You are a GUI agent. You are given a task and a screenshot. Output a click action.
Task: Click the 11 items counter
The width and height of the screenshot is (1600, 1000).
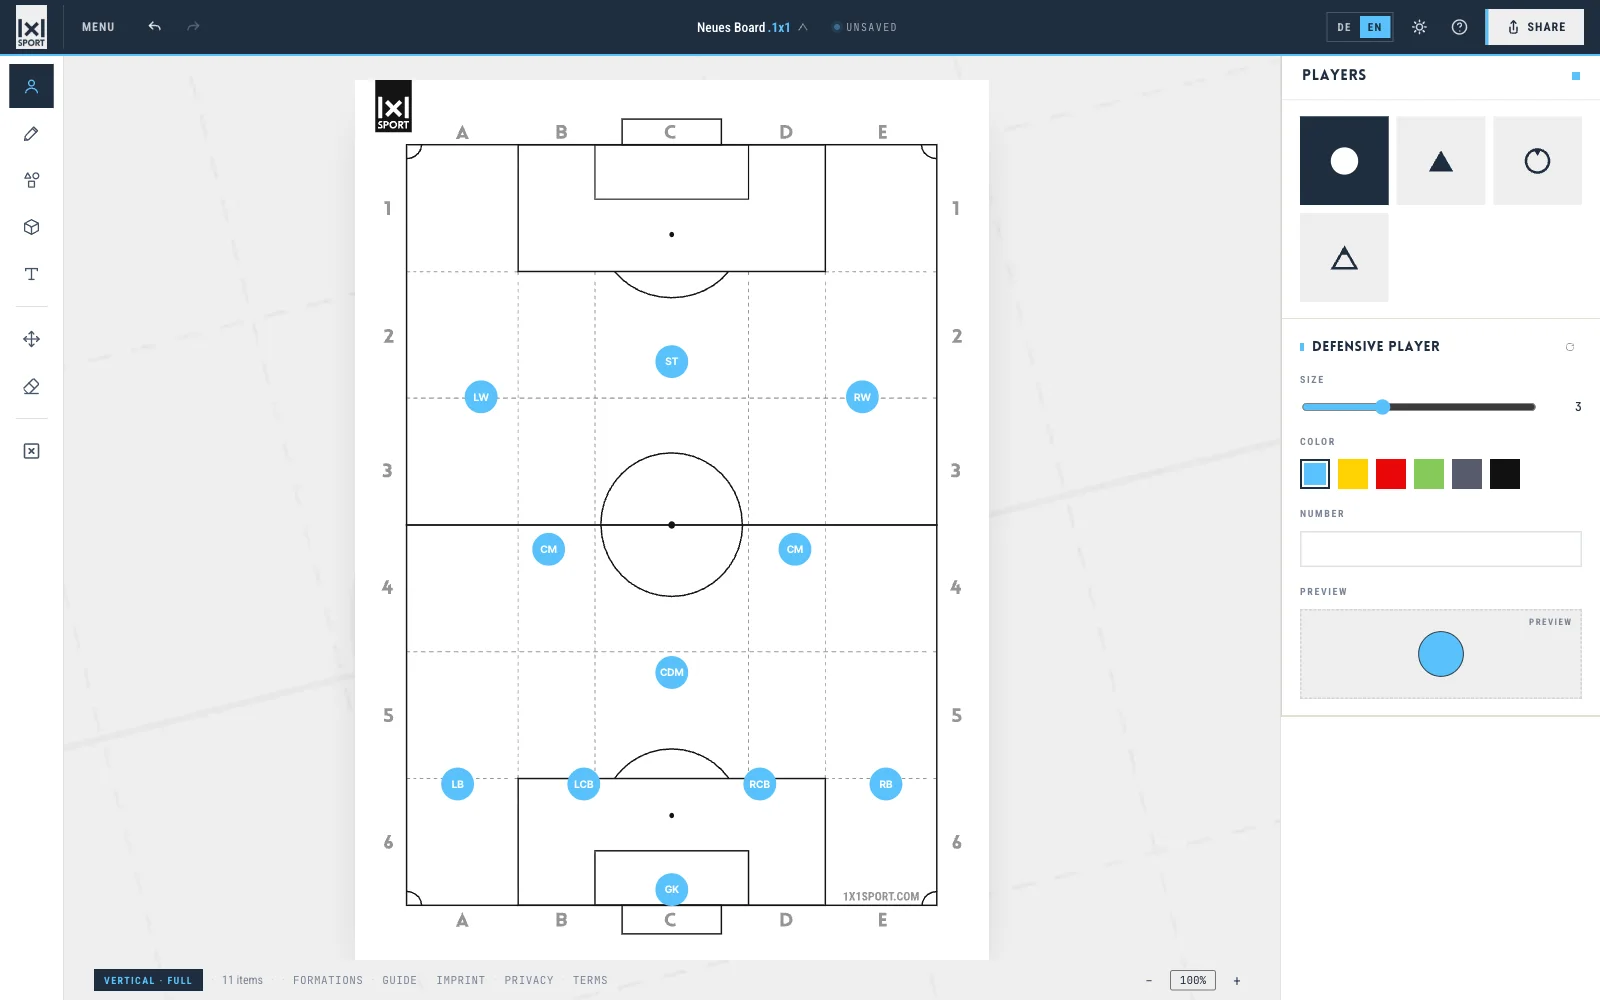[242, 980]
